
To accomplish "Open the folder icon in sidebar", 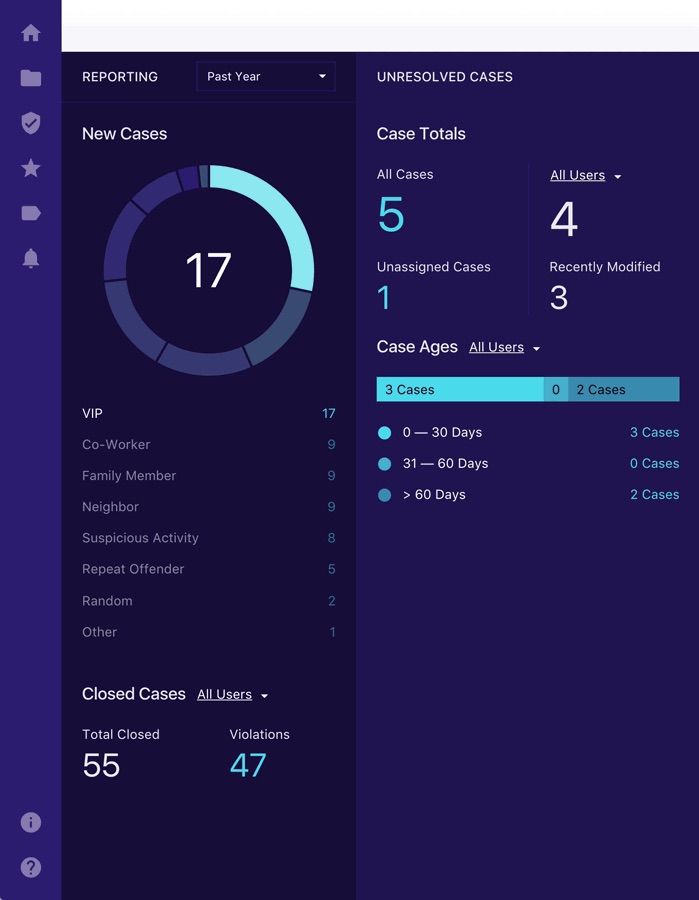I will (31, 78).
